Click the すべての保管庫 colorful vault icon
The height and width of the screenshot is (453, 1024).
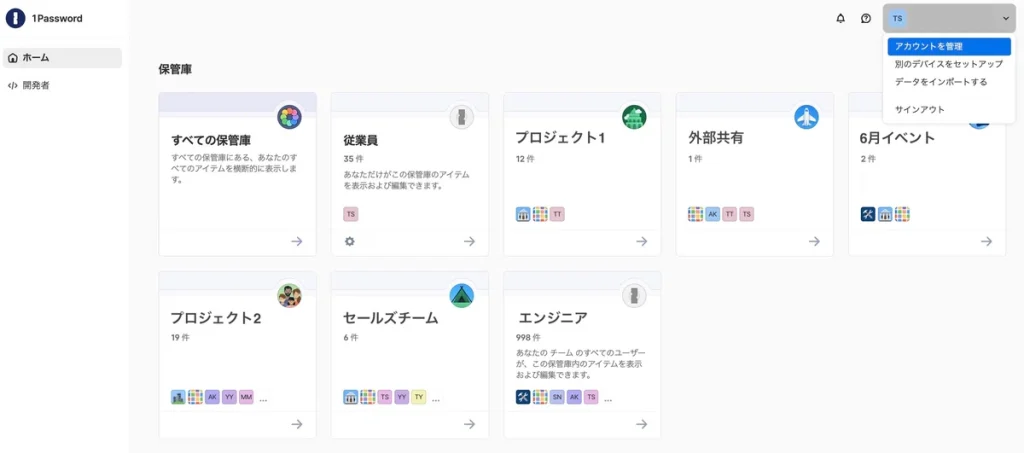[x=289, y=117]
